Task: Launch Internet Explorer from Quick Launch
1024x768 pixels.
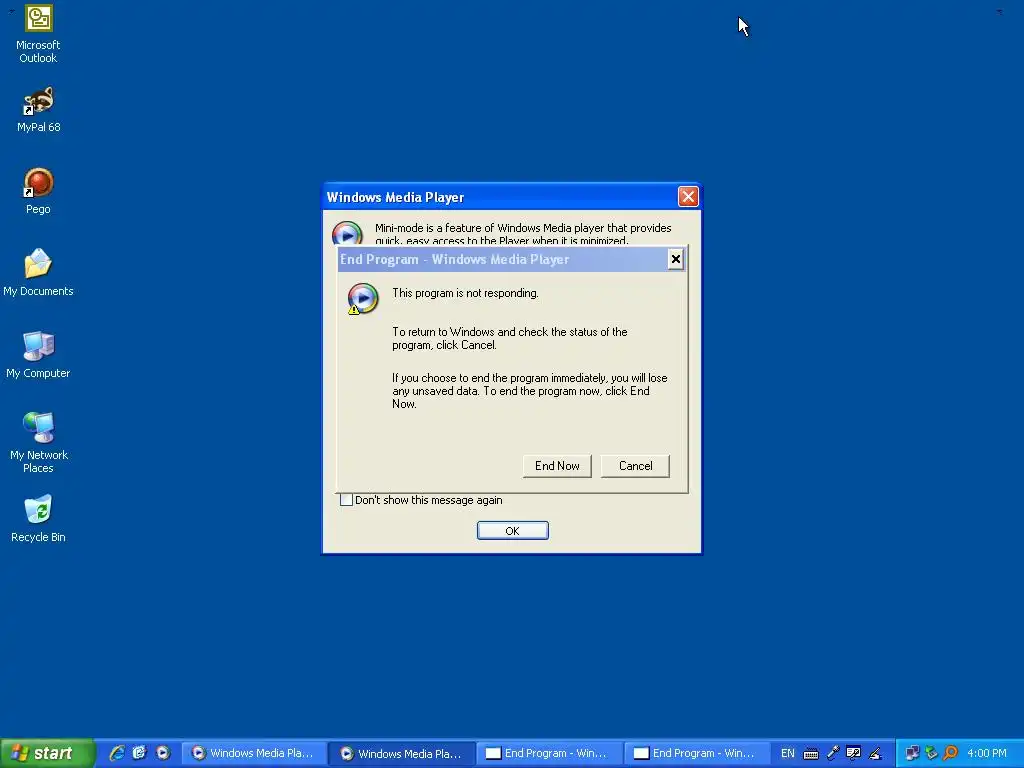Action: pyautogui.click(x=117, y=753)
